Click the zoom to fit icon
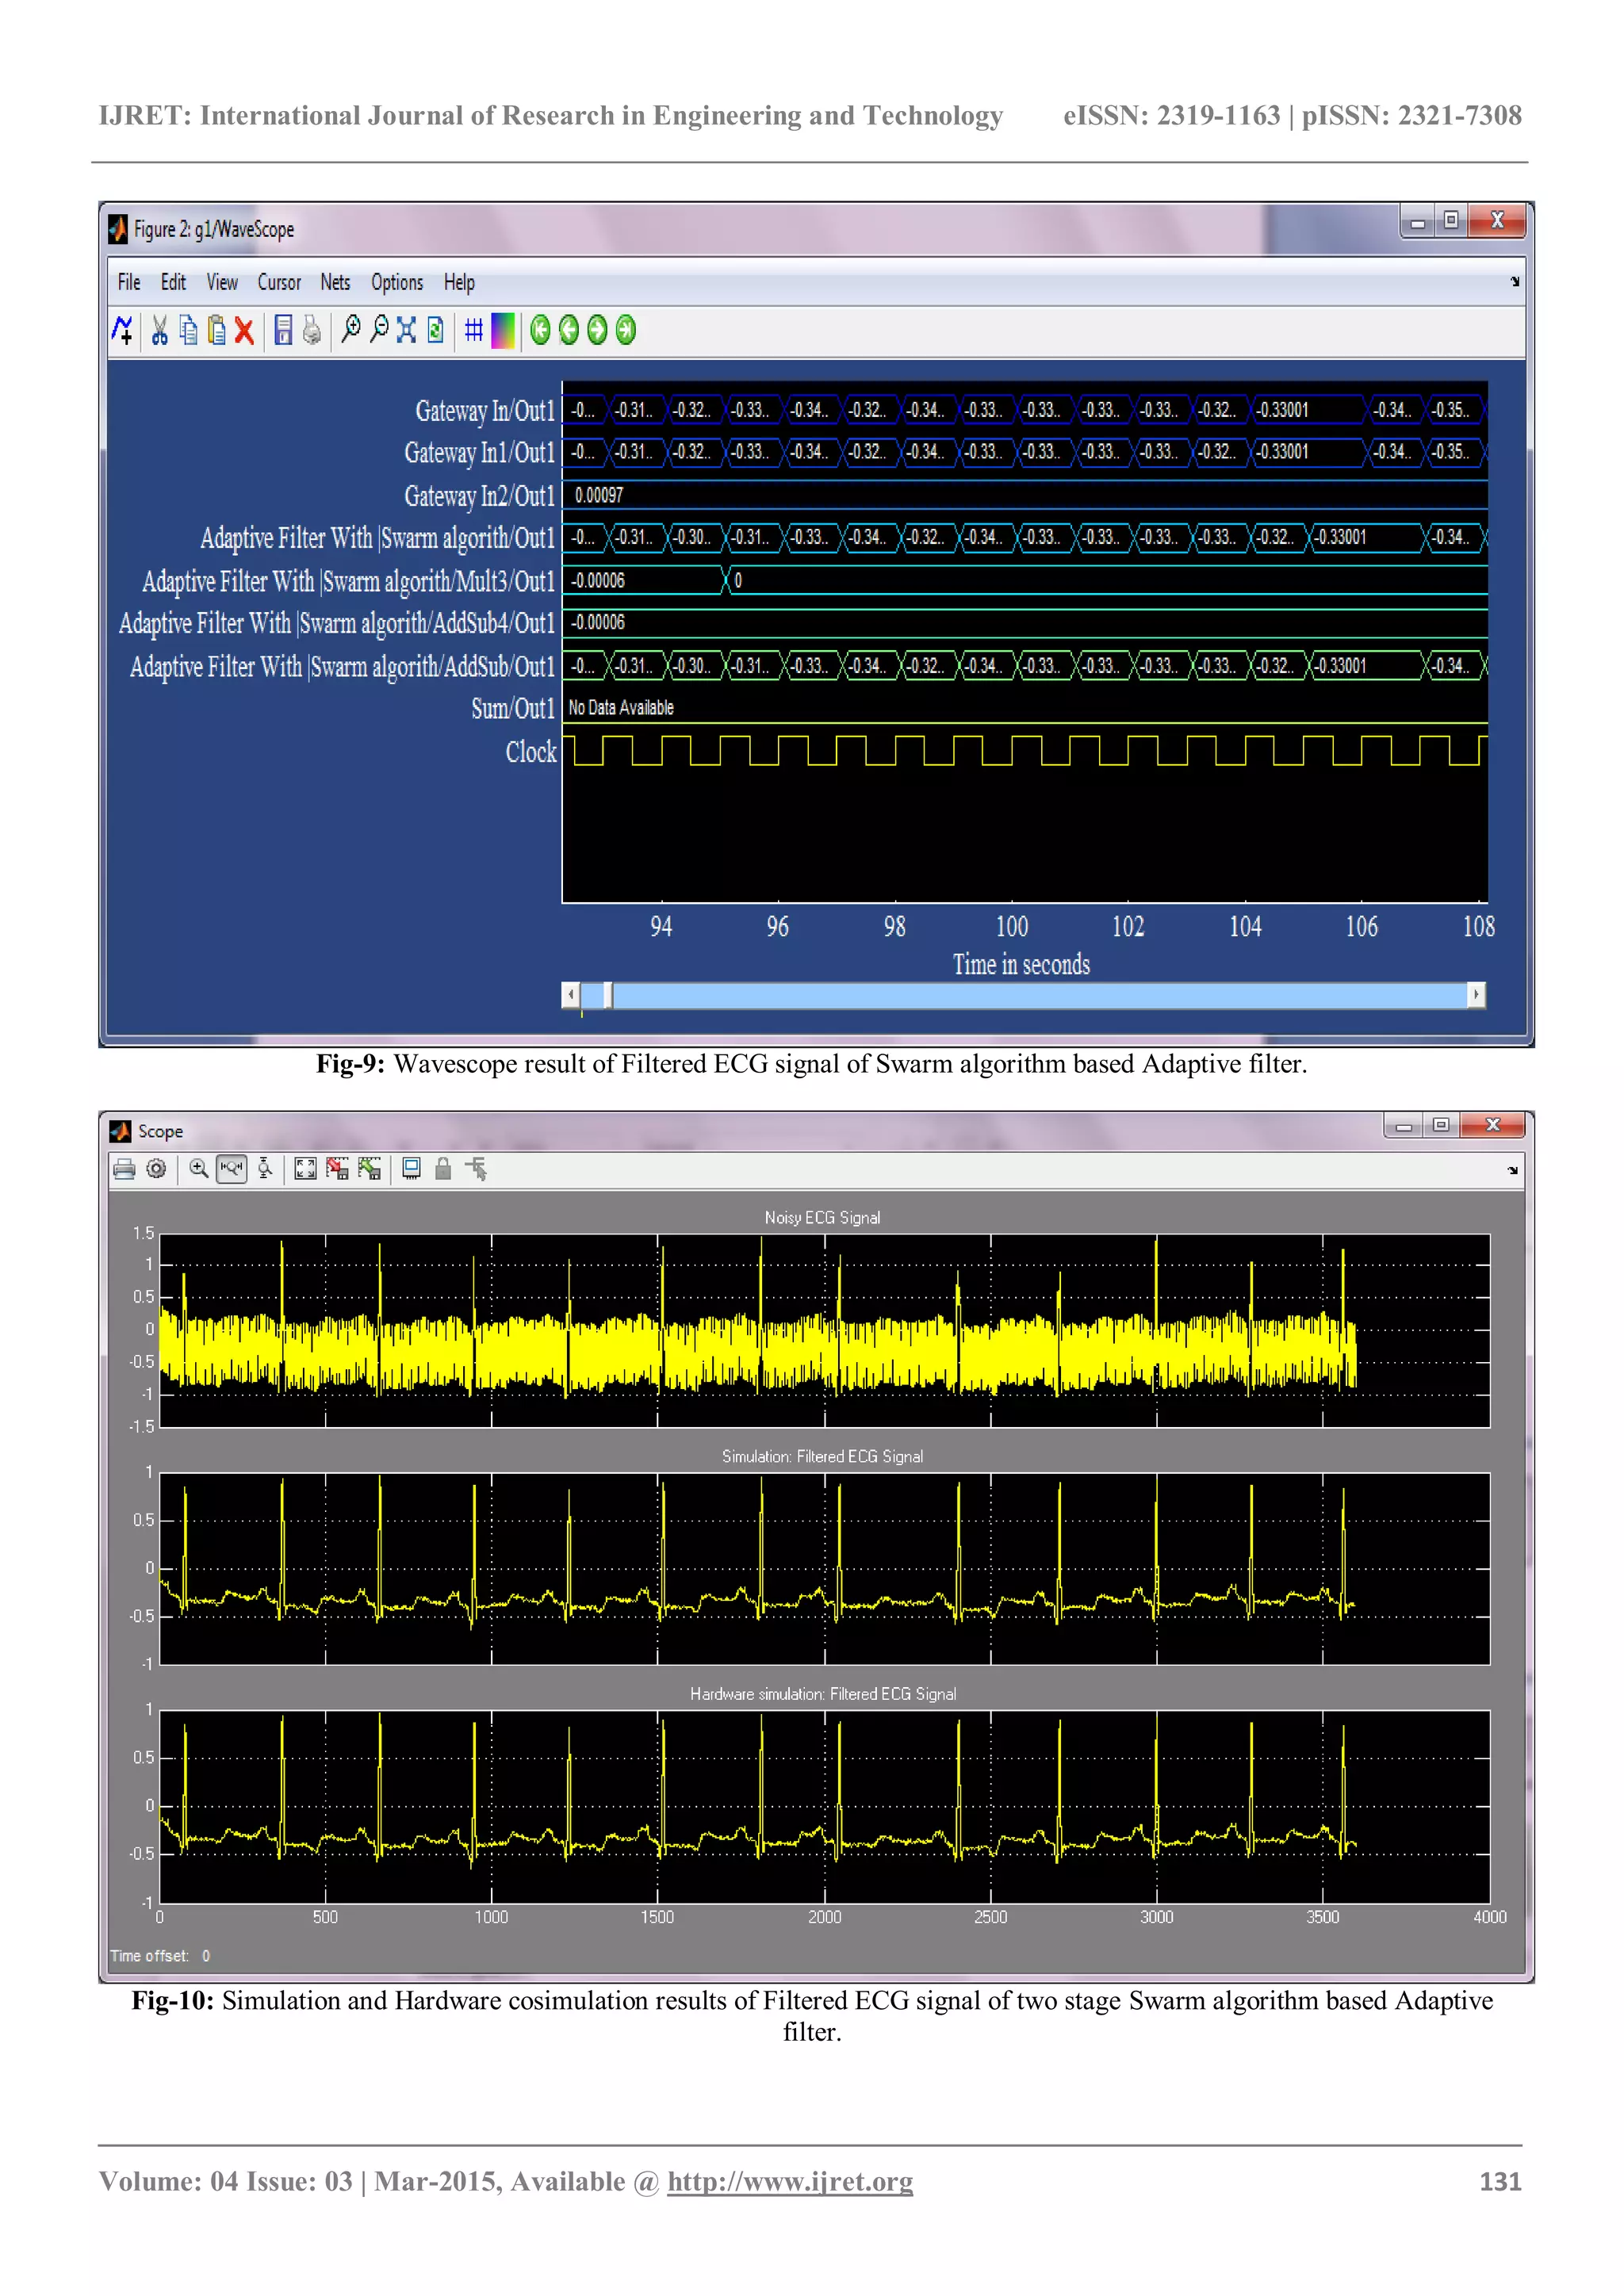This screenshot has width=1624, height=2296. point(406,330)
